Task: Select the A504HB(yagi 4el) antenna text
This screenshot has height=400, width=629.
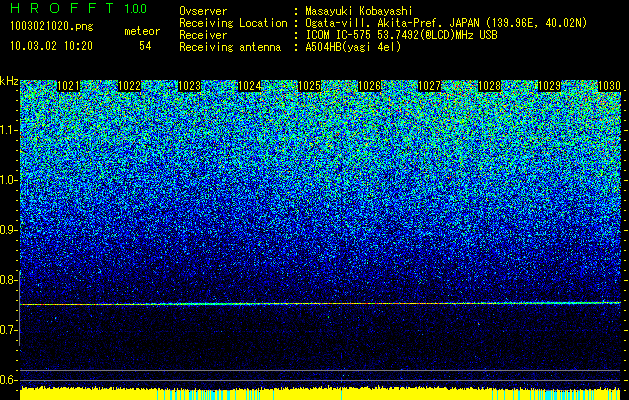Action: pos(353,47)
